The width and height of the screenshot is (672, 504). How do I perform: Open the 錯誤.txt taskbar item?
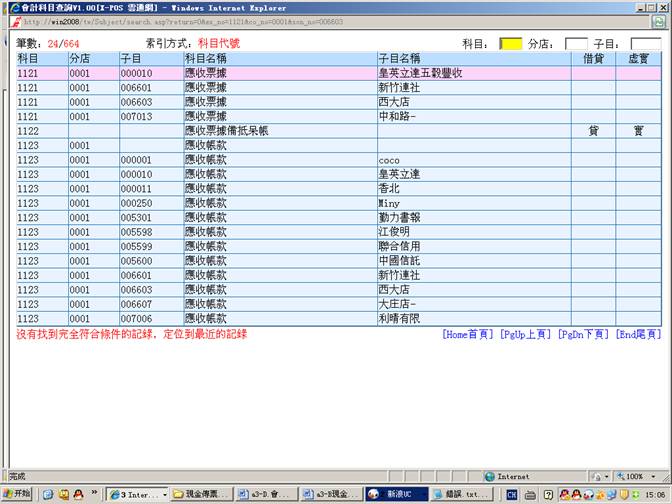[458, 494]
